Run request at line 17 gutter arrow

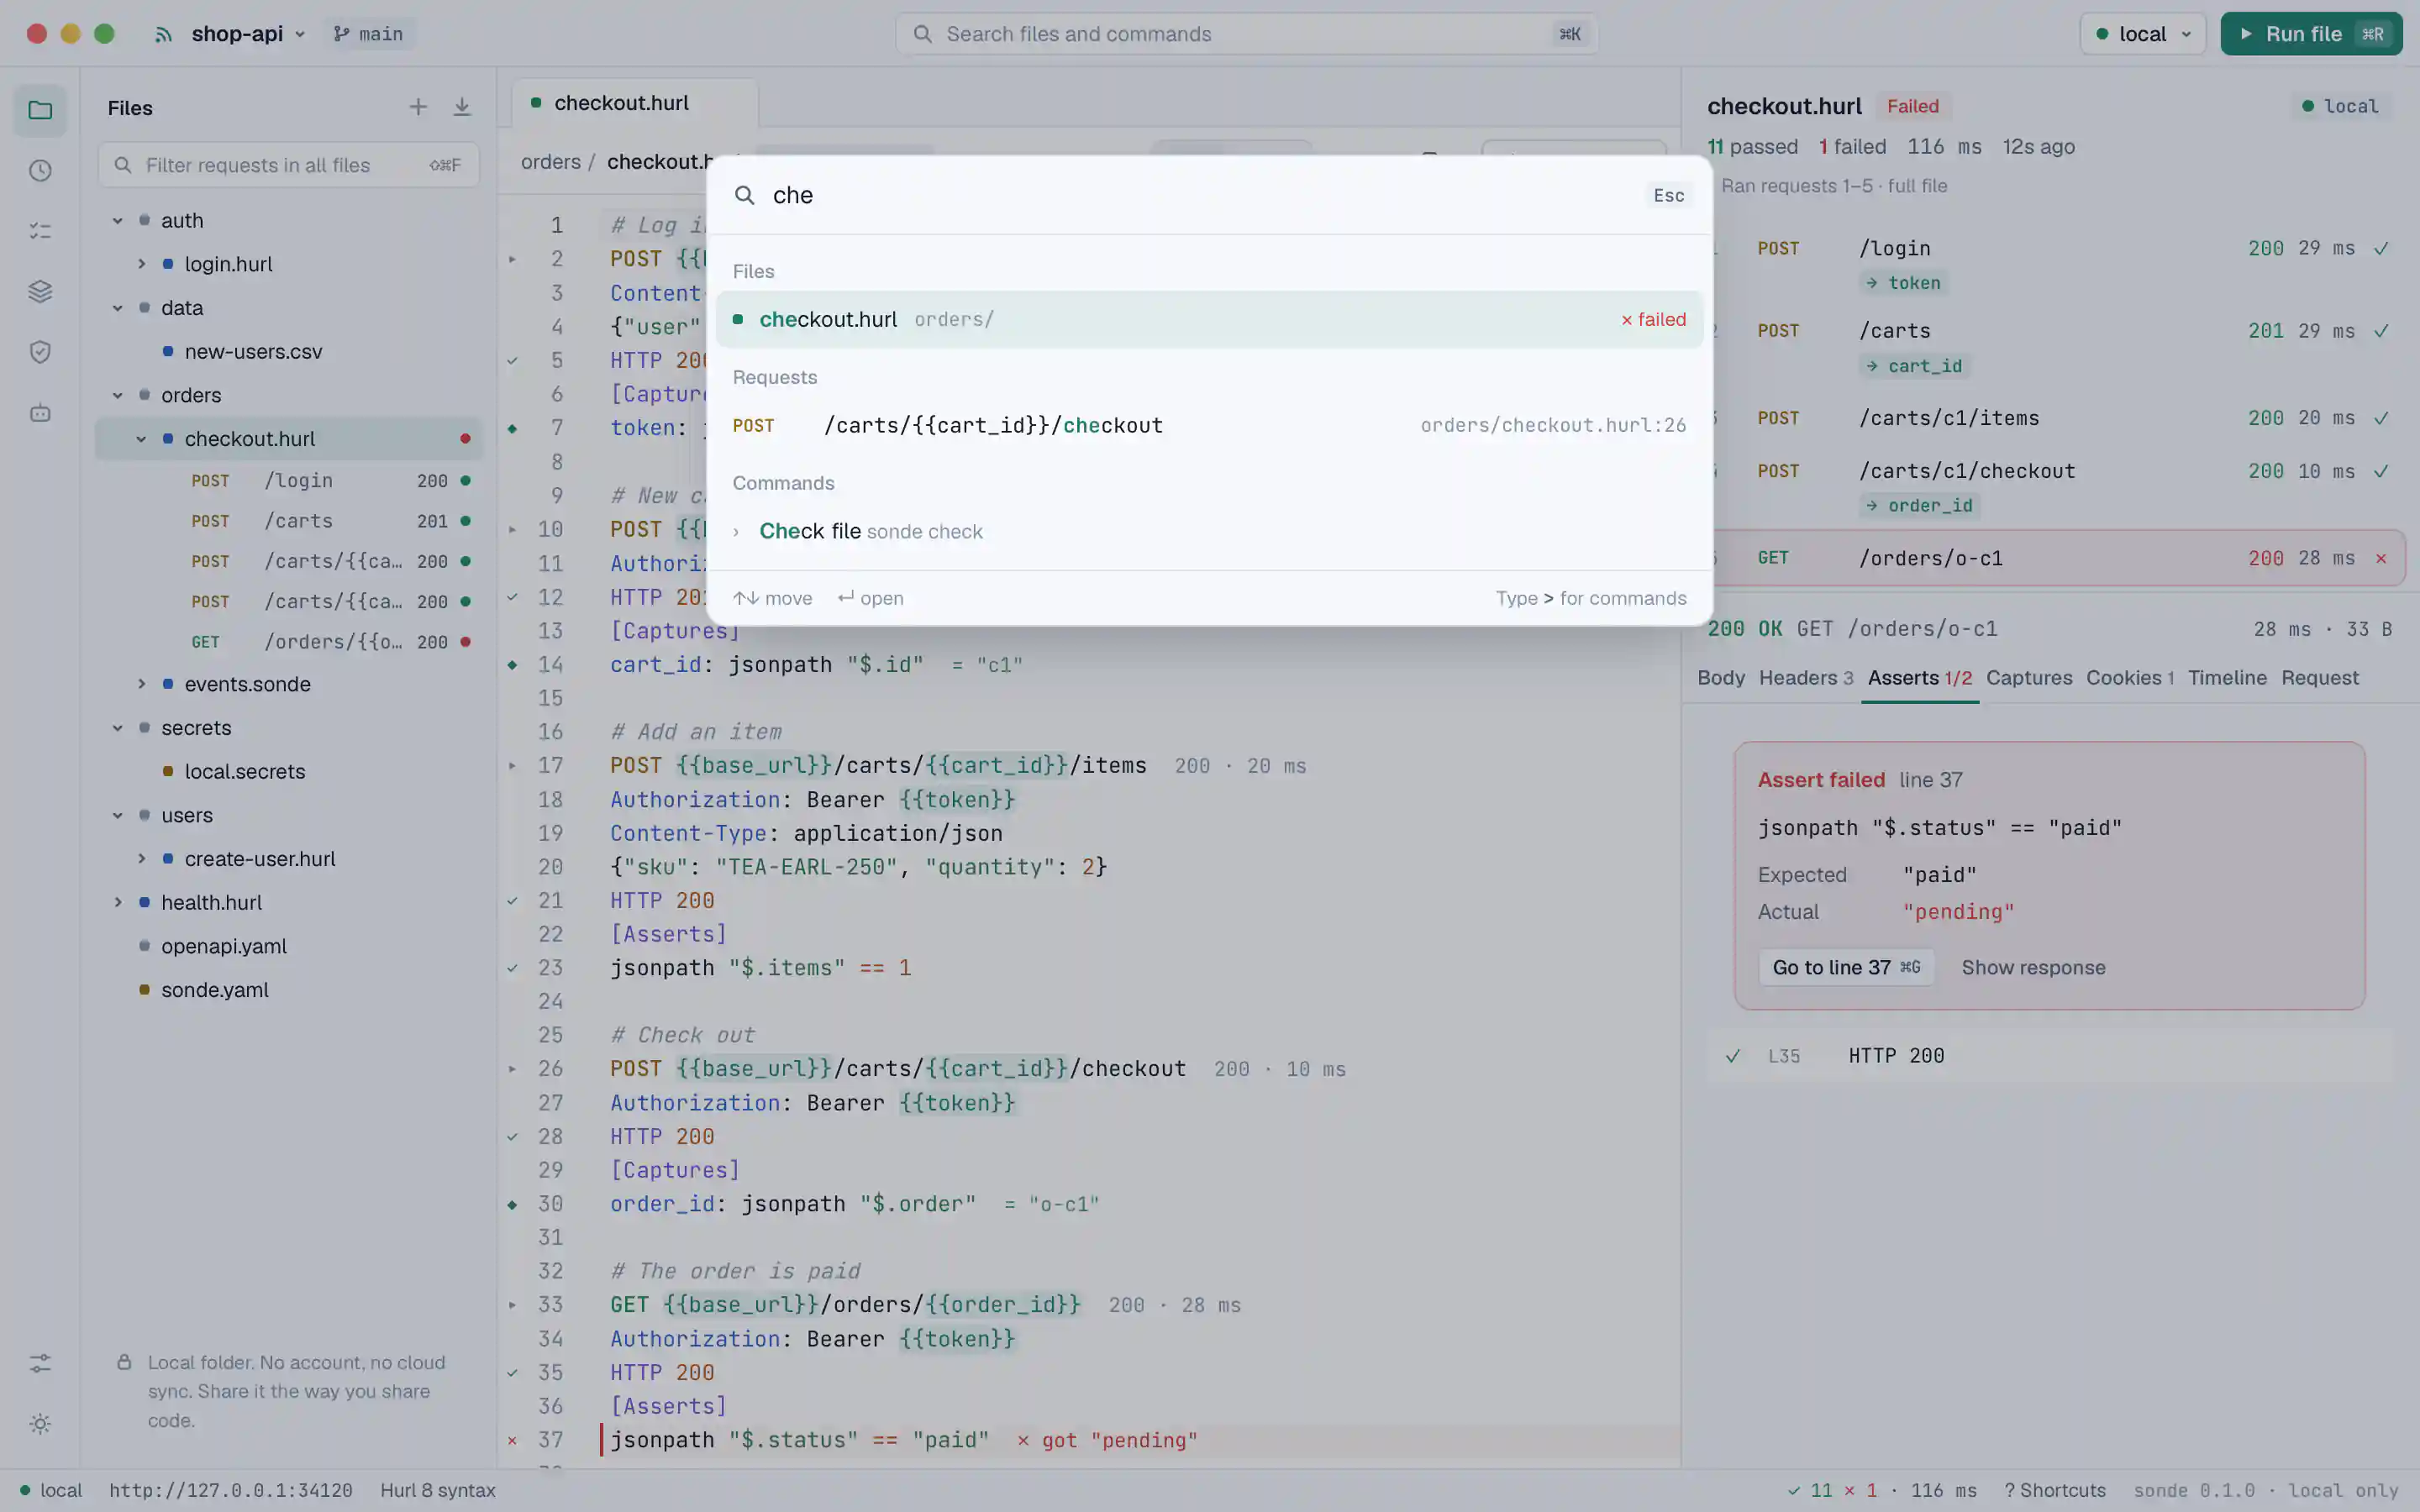tap(512, 766)
